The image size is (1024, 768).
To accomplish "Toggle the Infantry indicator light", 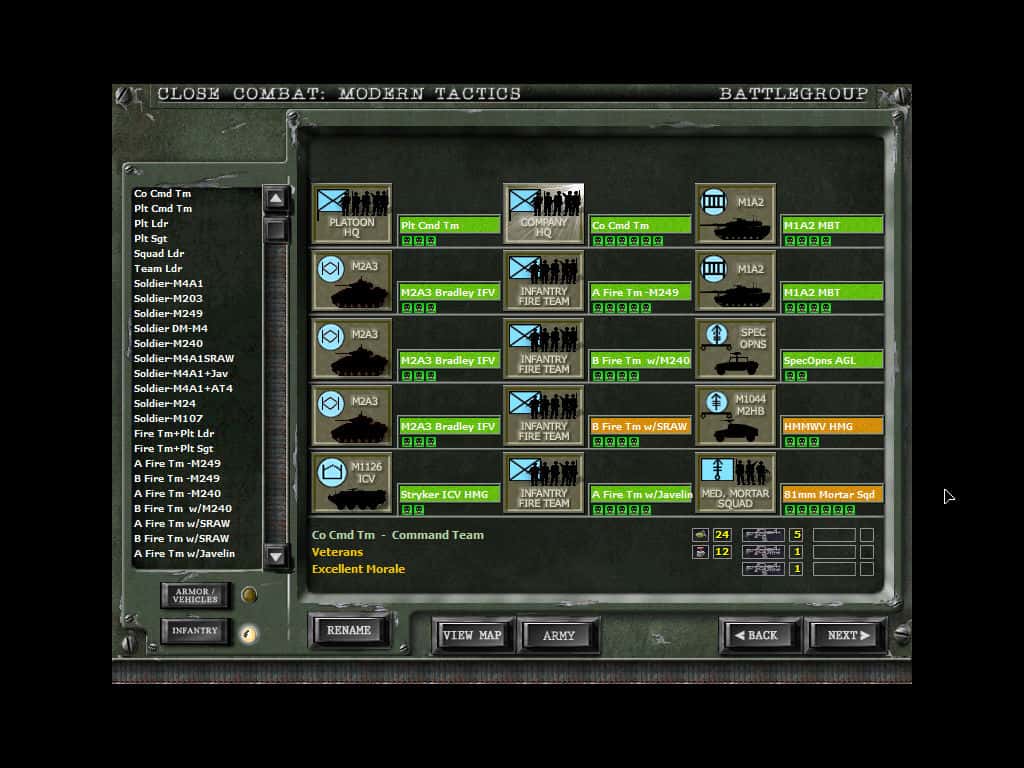I will (248, 633).
